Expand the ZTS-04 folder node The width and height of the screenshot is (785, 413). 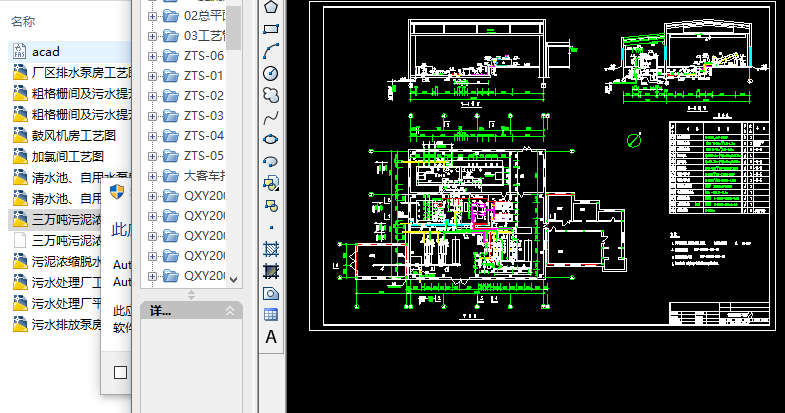pyautogui.click(x=152, y=136)
